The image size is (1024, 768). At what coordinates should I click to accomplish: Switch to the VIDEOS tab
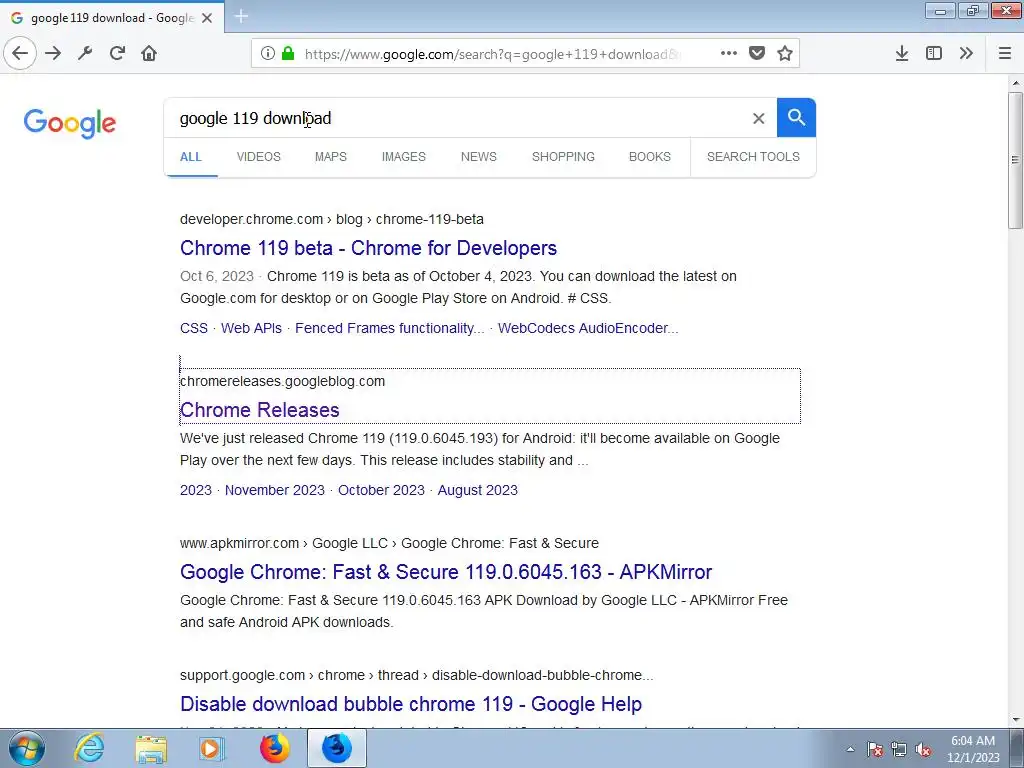click(259, 157)
